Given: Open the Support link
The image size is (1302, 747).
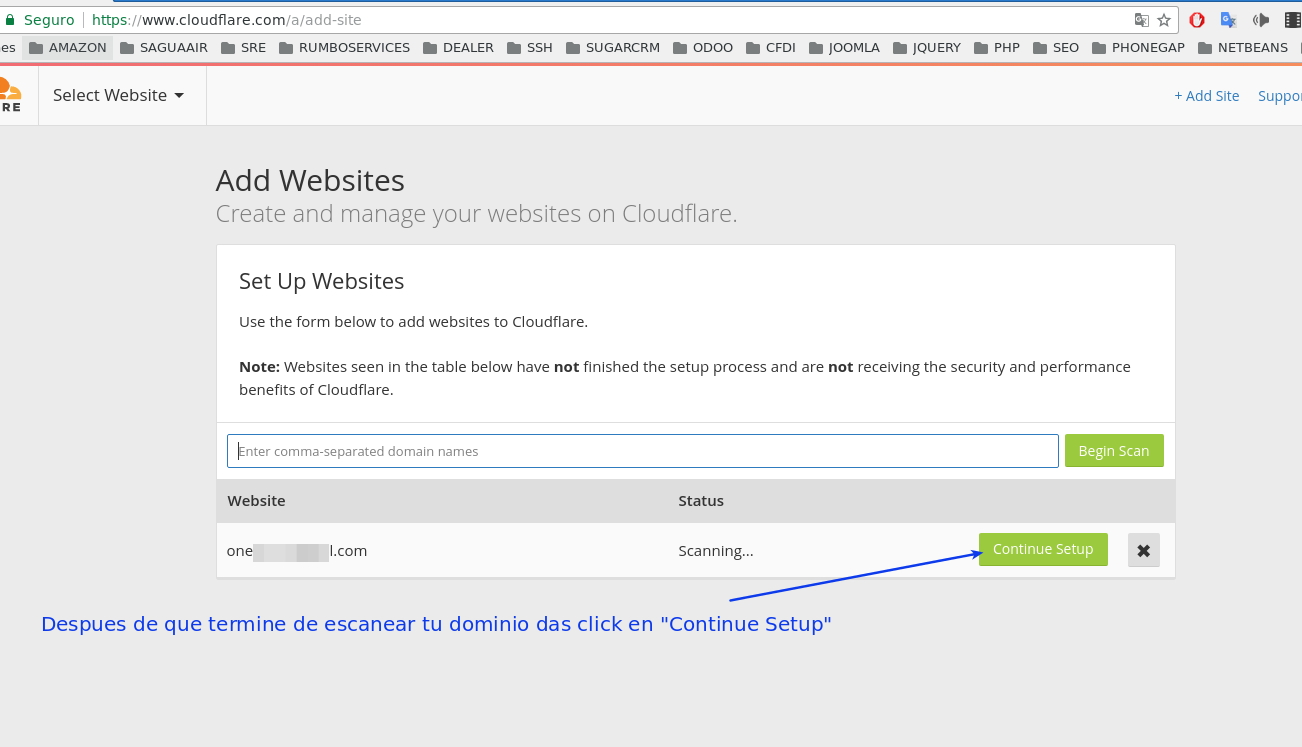Looking at the screenshot, I should (1280, 96).
